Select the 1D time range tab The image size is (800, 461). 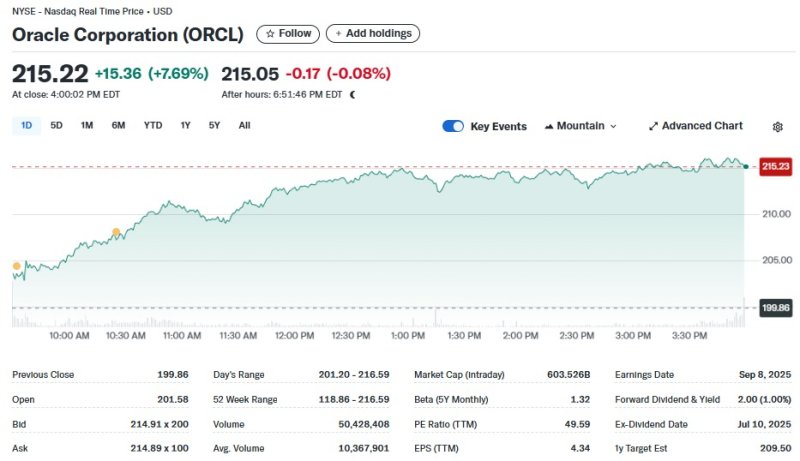pyautogui.click(x=27, y=125)
